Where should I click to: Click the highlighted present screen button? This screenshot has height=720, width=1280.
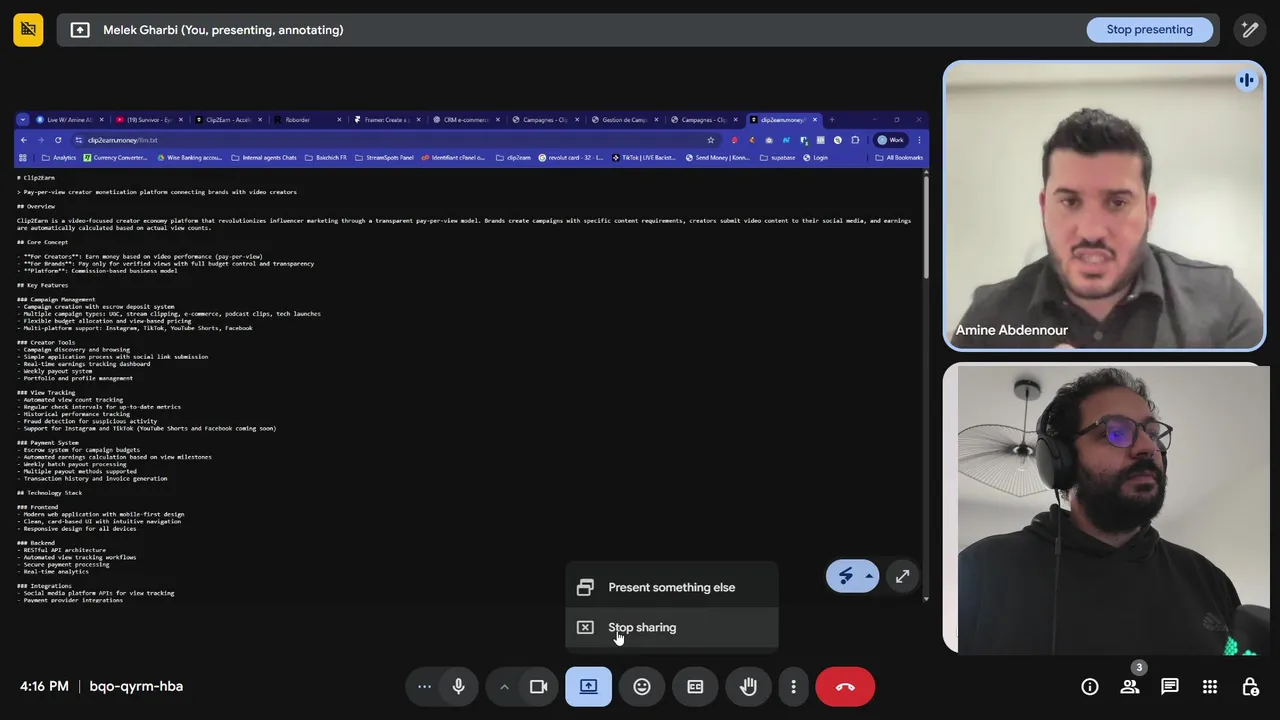click(588, 687)
